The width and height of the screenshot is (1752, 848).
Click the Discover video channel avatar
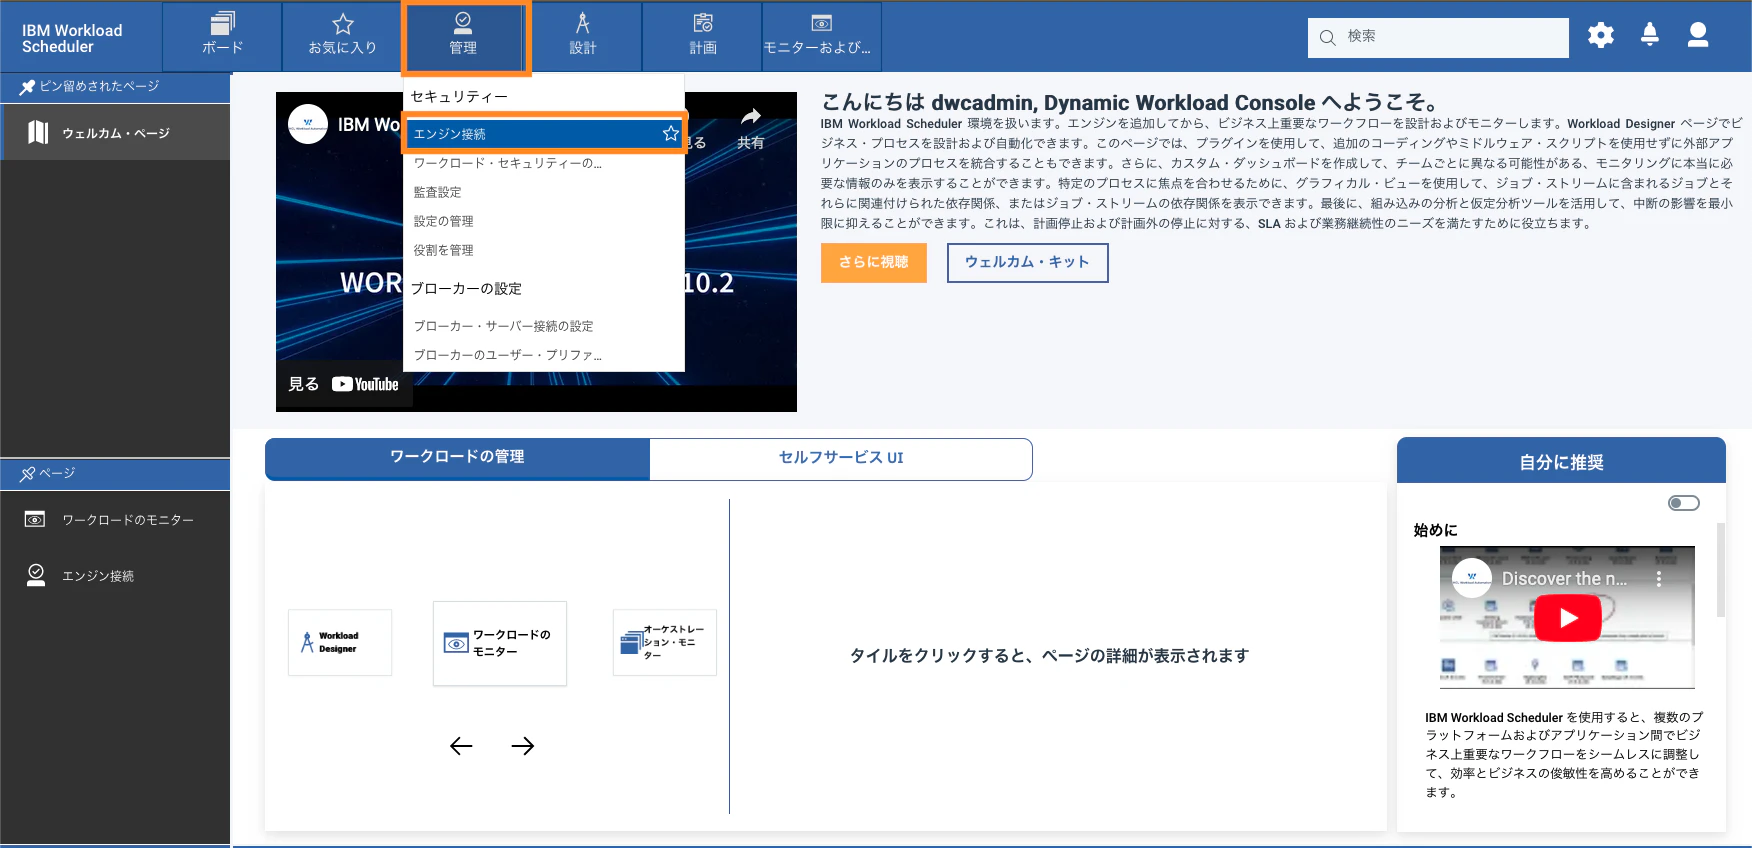[x=1472, y=578]
